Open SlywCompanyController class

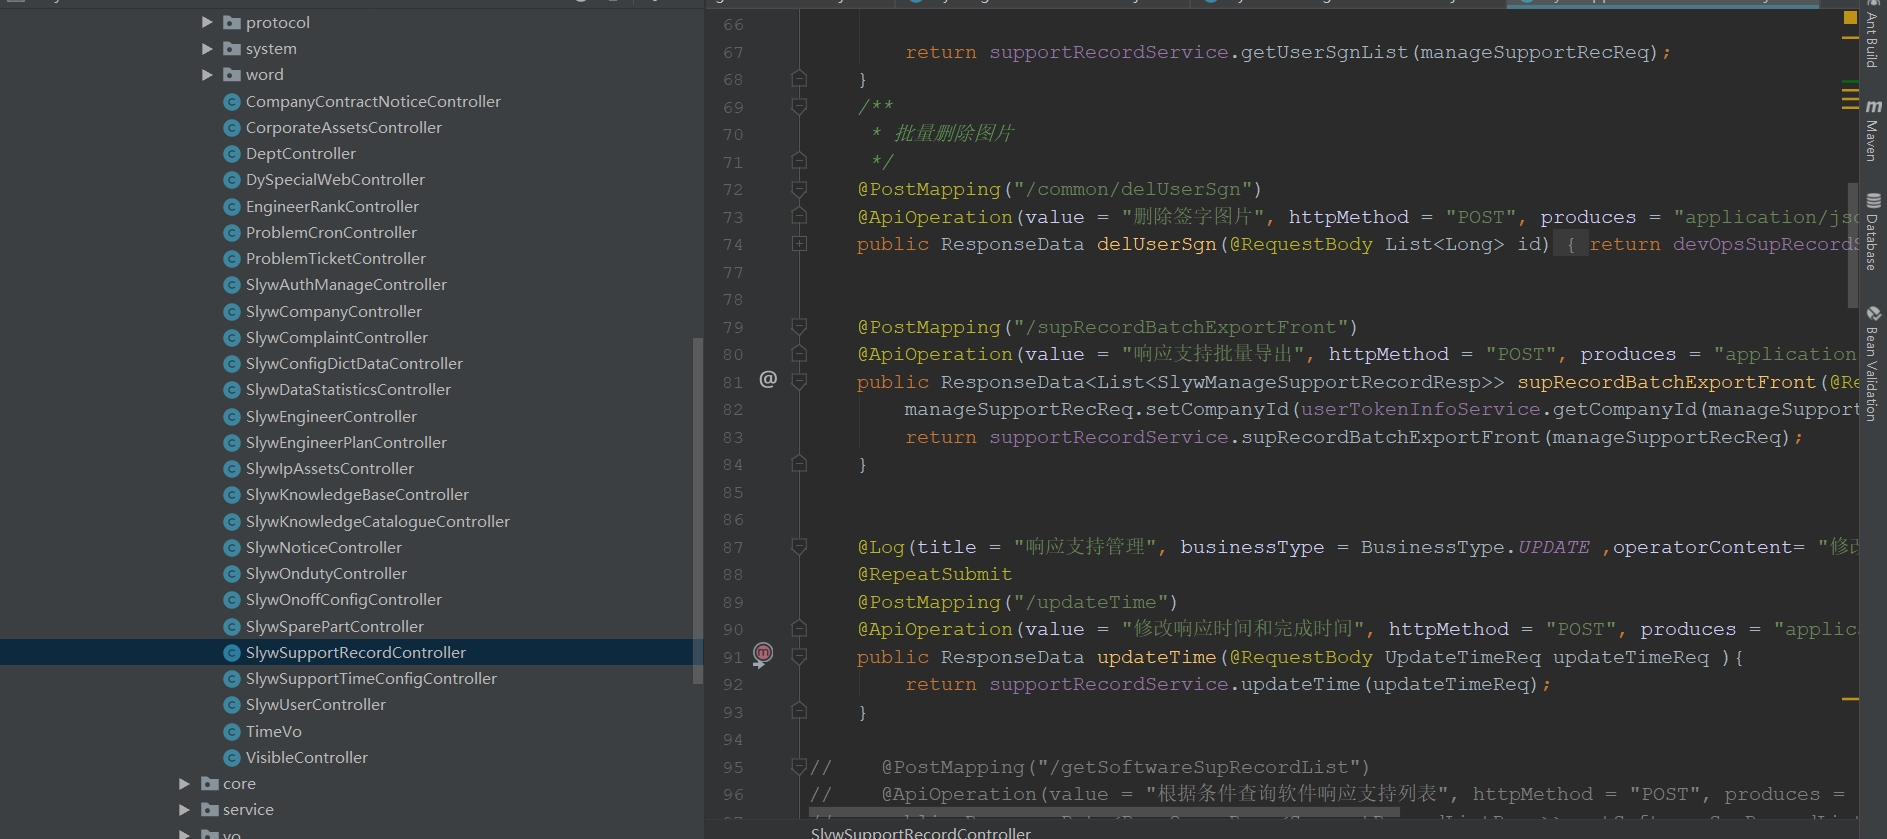tap(334, 311)
